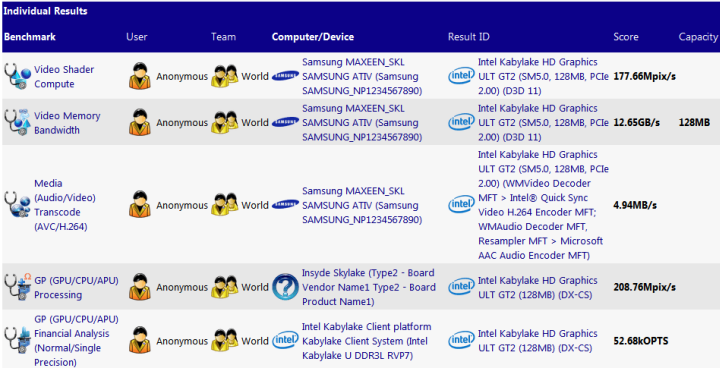Viewport: 720px width, 368px height.
Task: Open Samsung MAXEEN_SKL device link in Media Transcode row
Action: (x=362, y=205)
